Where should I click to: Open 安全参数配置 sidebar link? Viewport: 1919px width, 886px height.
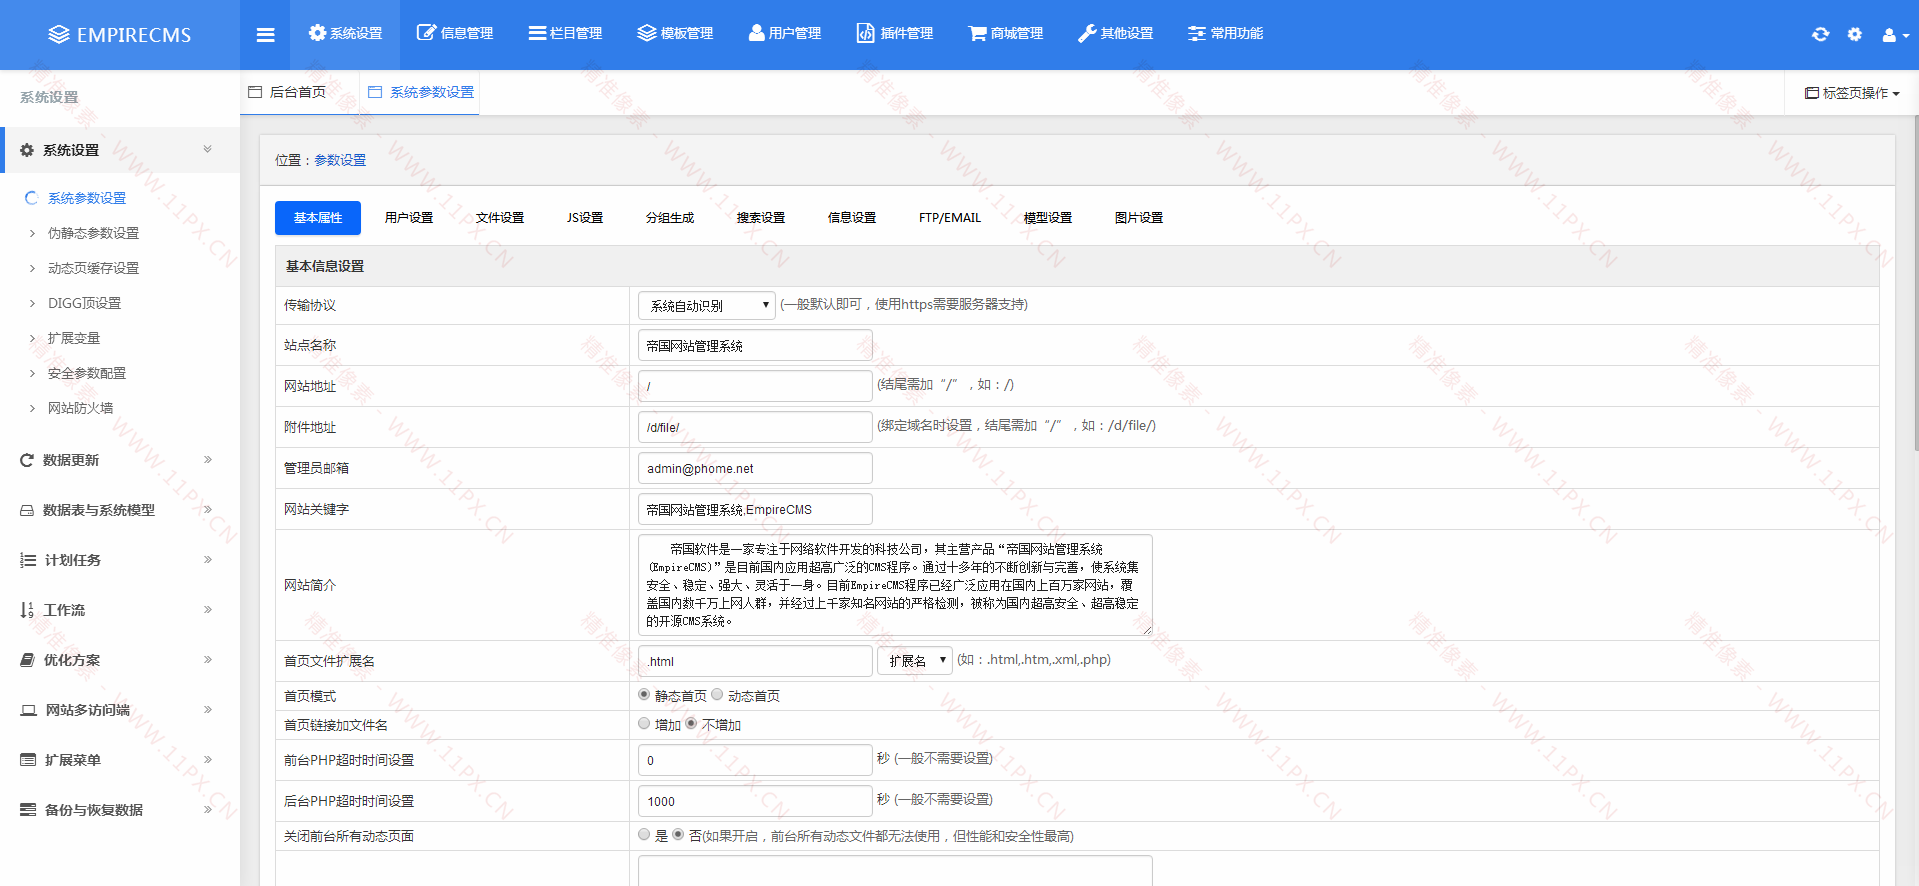point(87,373)
